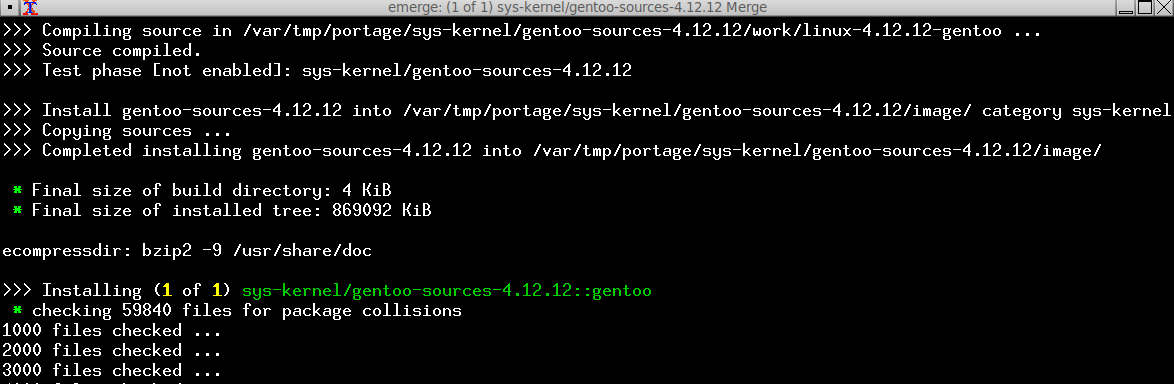This screenshot has height=384, width=1174.
Task: Click the '3000 files checked ...' line
Action: click(112, 371)
